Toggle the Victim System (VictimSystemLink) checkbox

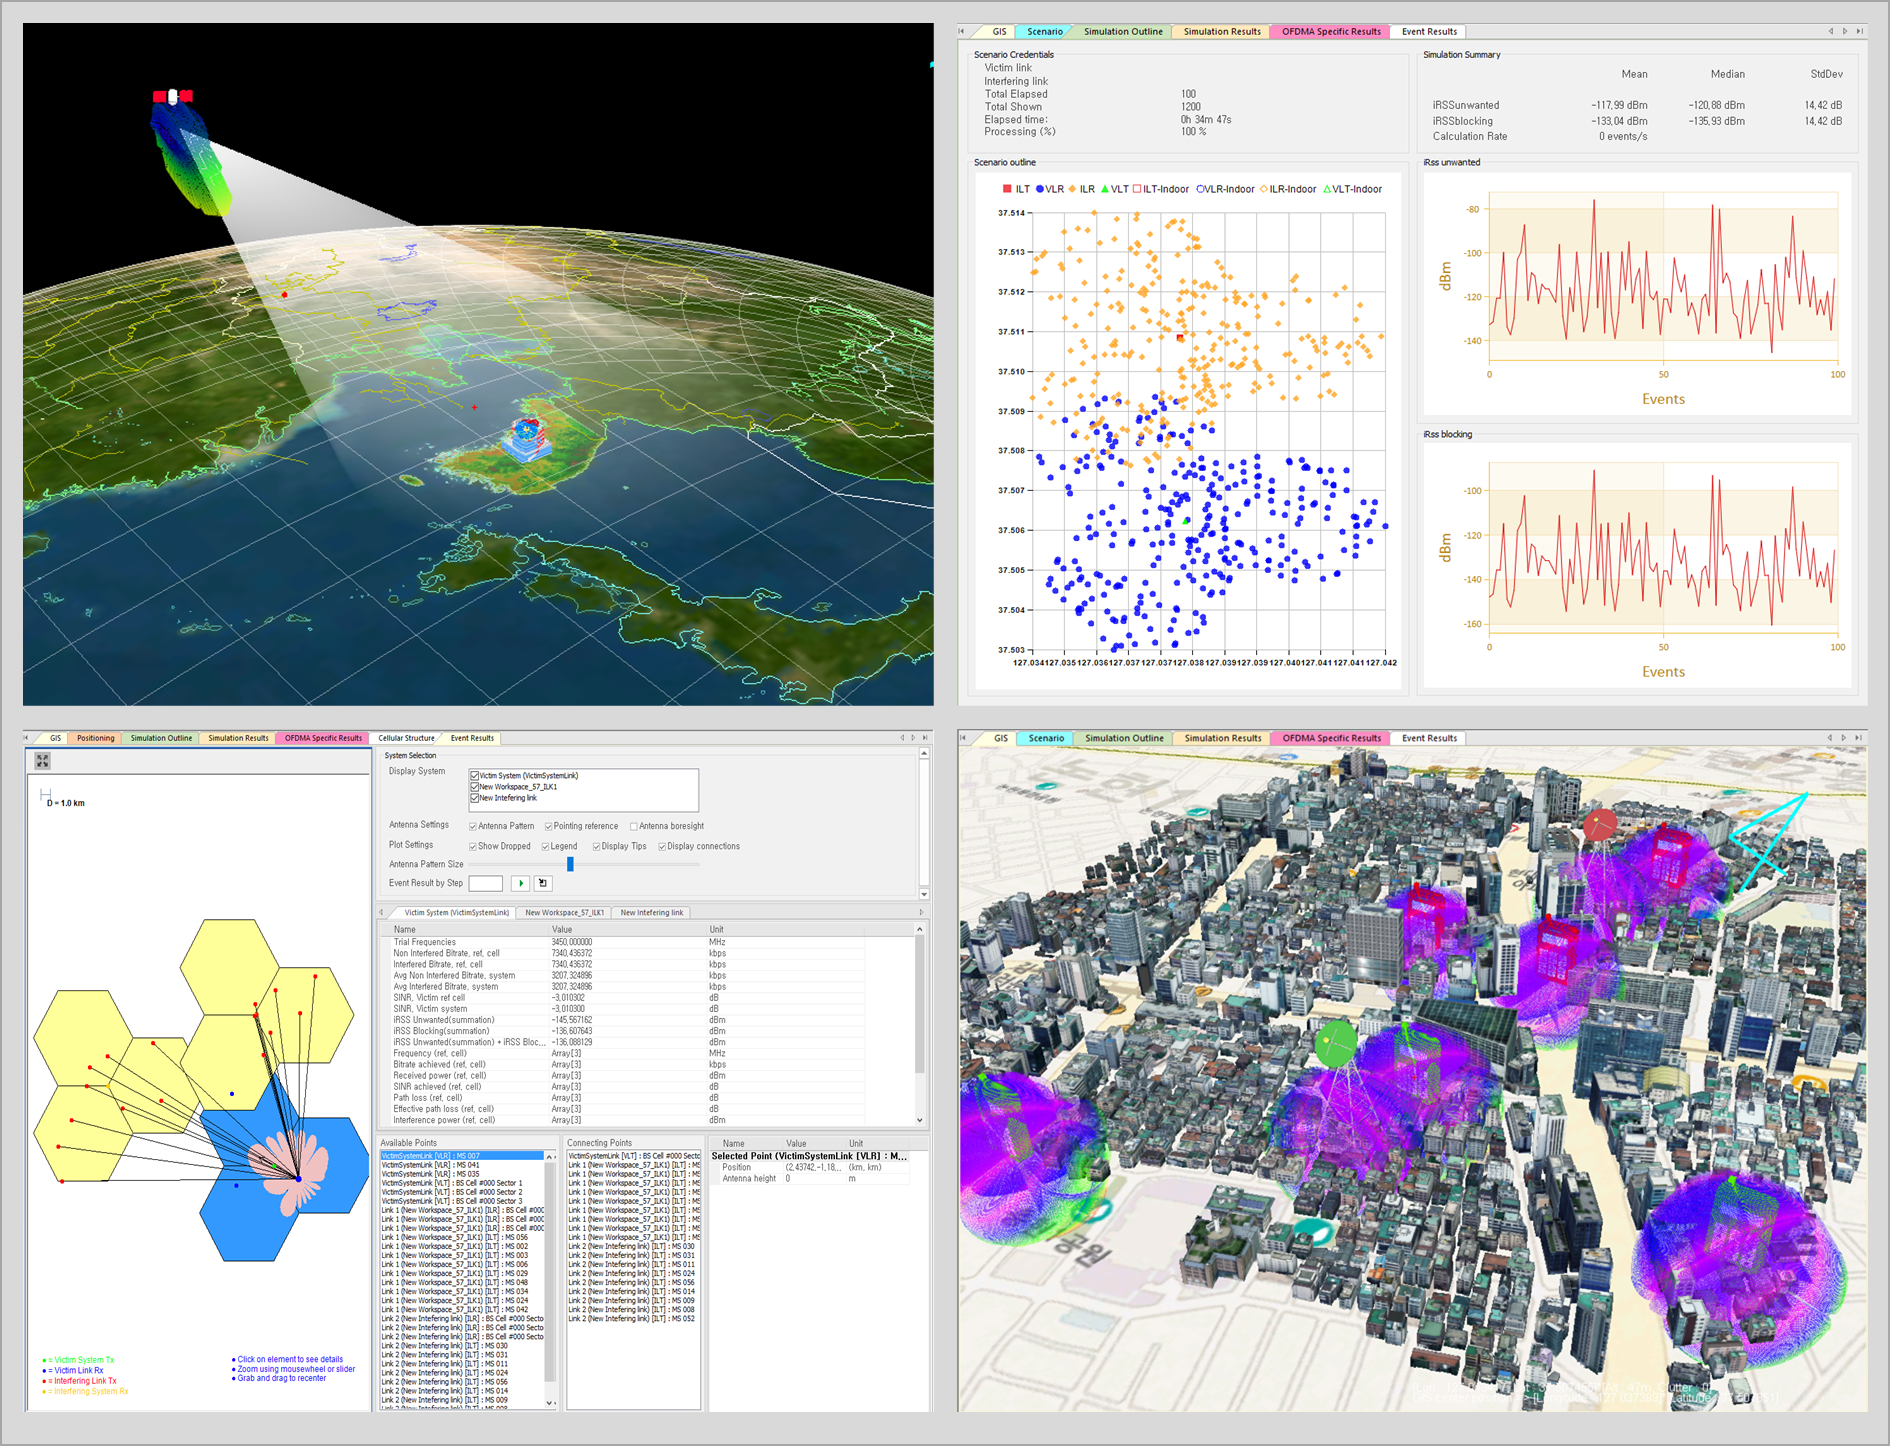pyautogui.click(x=475, y=776)
